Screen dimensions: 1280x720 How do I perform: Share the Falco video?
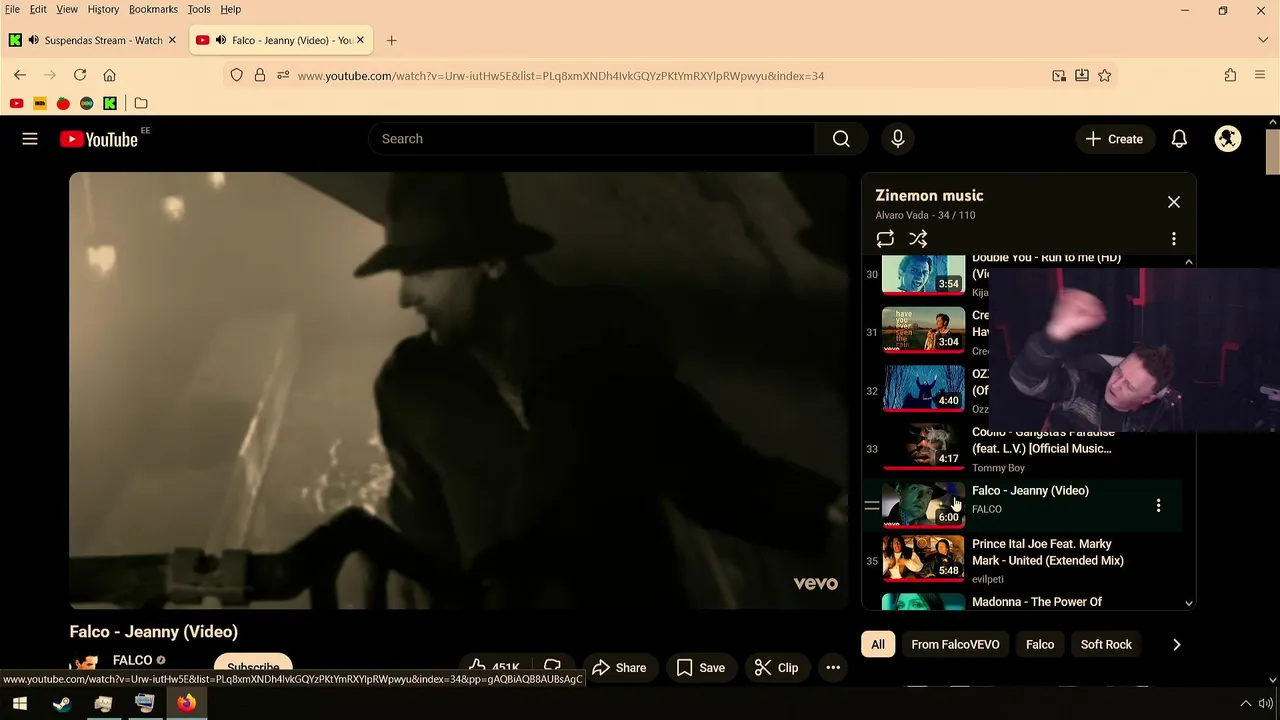pos(619,668)
